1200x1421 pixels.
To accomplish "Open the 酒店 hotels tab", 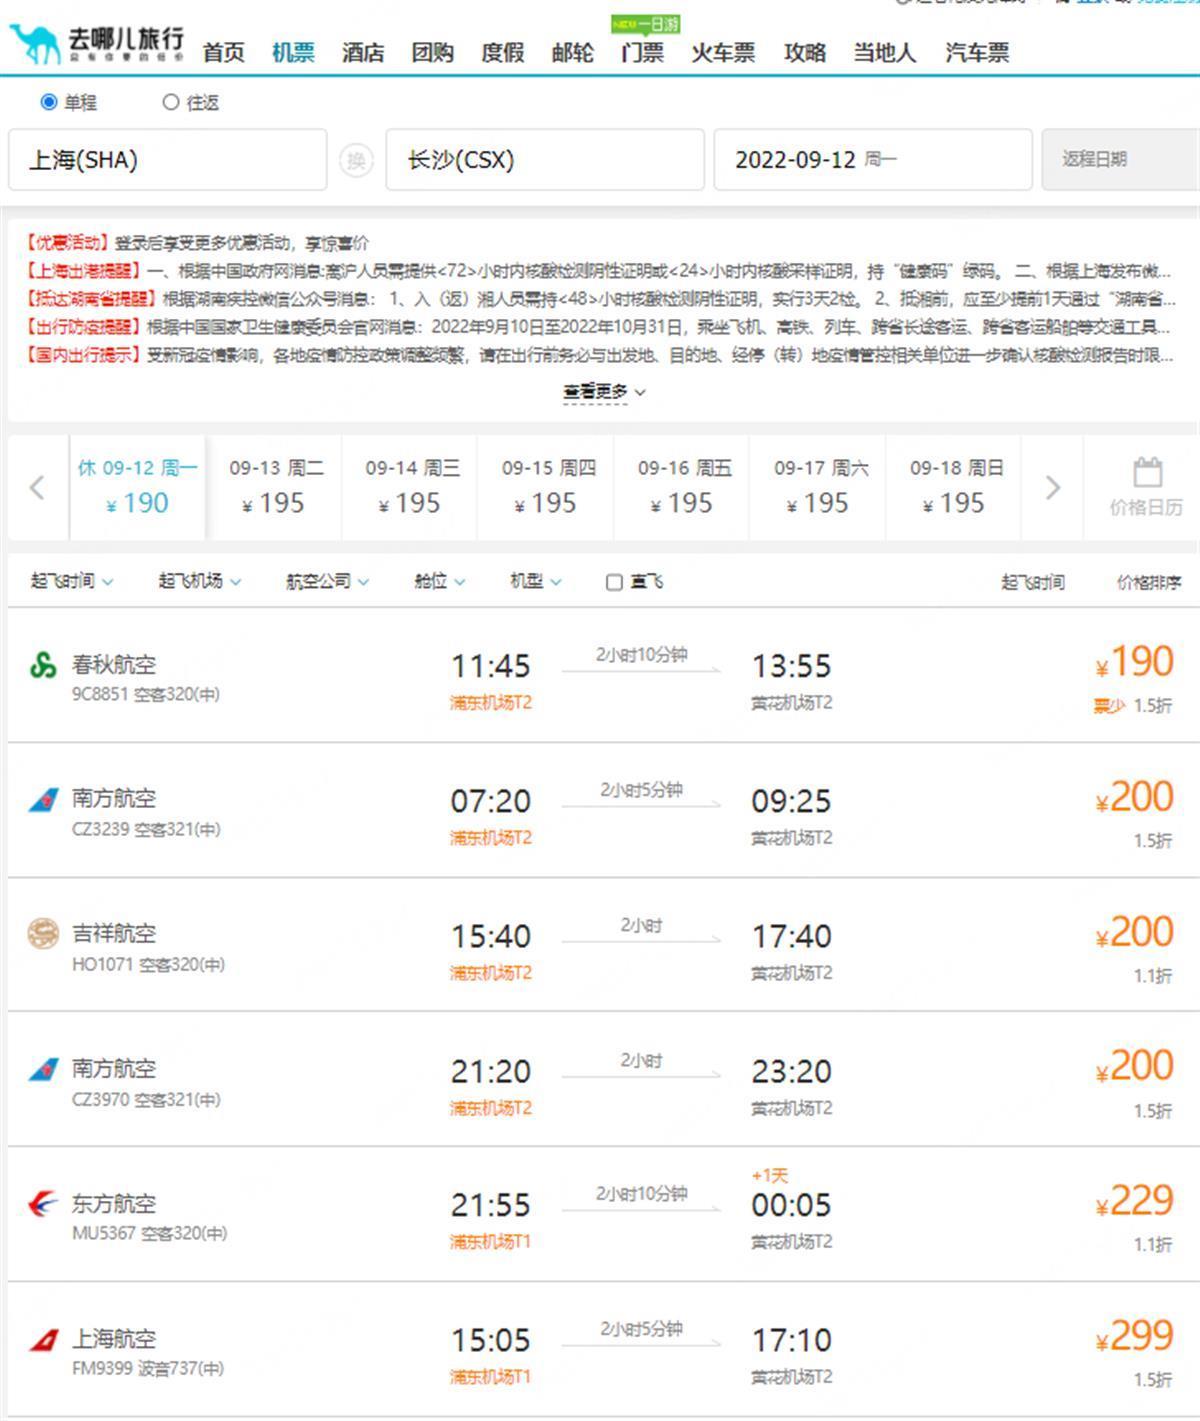I will pyautogui.click(x=363, y=52).
